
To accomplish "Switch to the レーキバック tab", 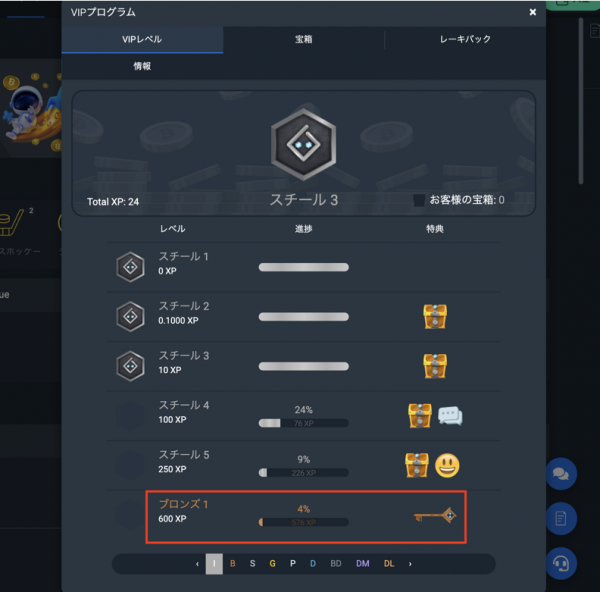I will pyautogui.click(x=465, y=39).
